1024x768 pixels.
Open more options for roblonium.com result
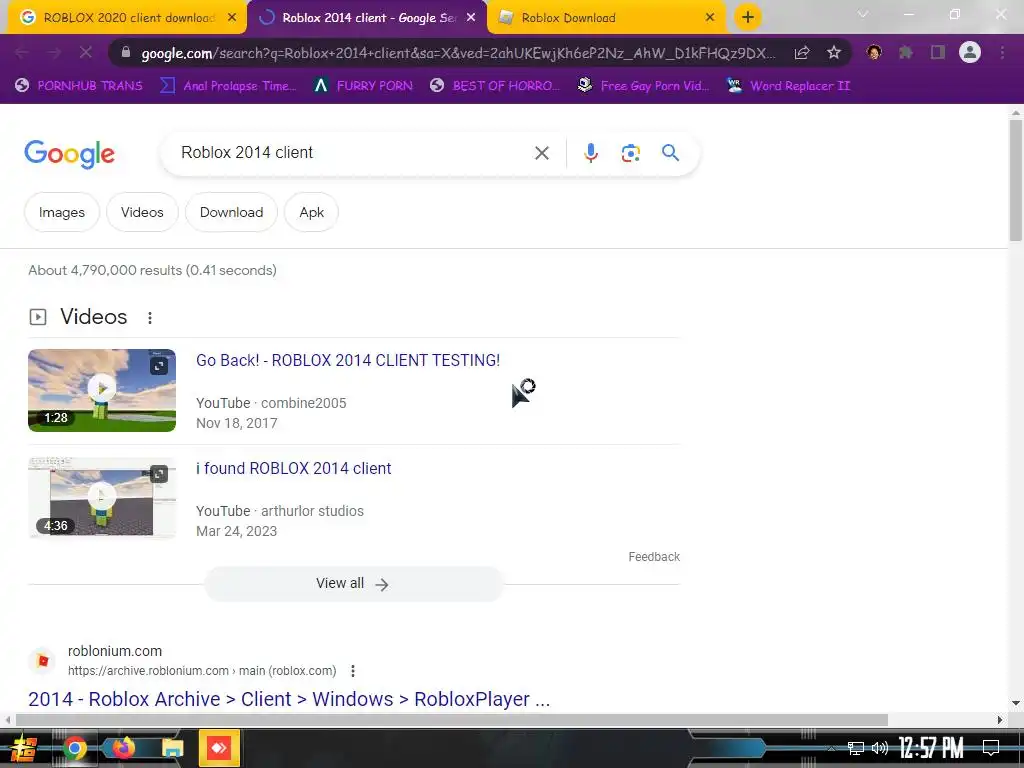click(x=353, y=671)
